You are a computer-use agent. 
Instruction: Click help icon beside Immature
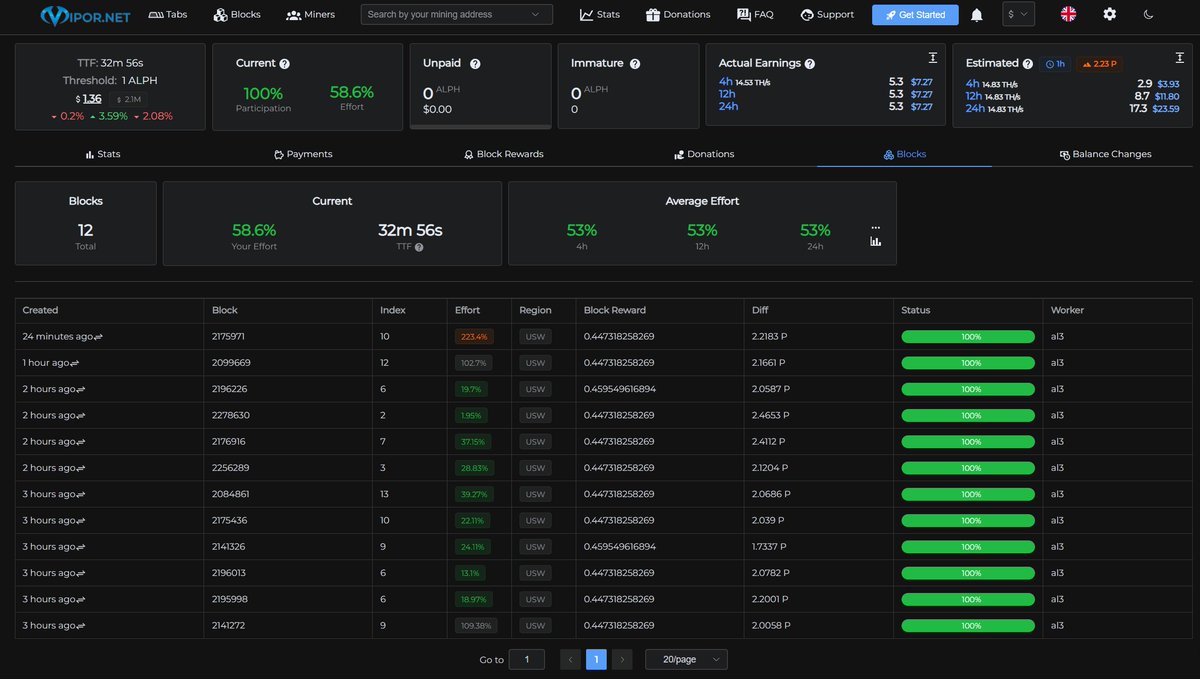(x=635, y=64)
